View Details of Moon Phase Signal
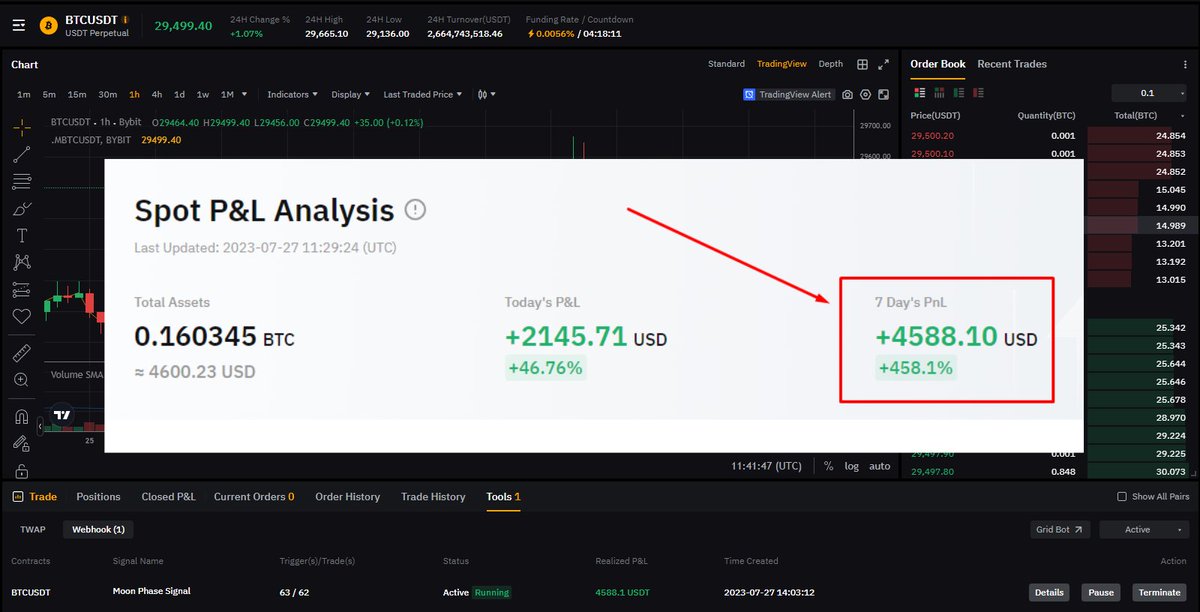 pos(1049,592)
